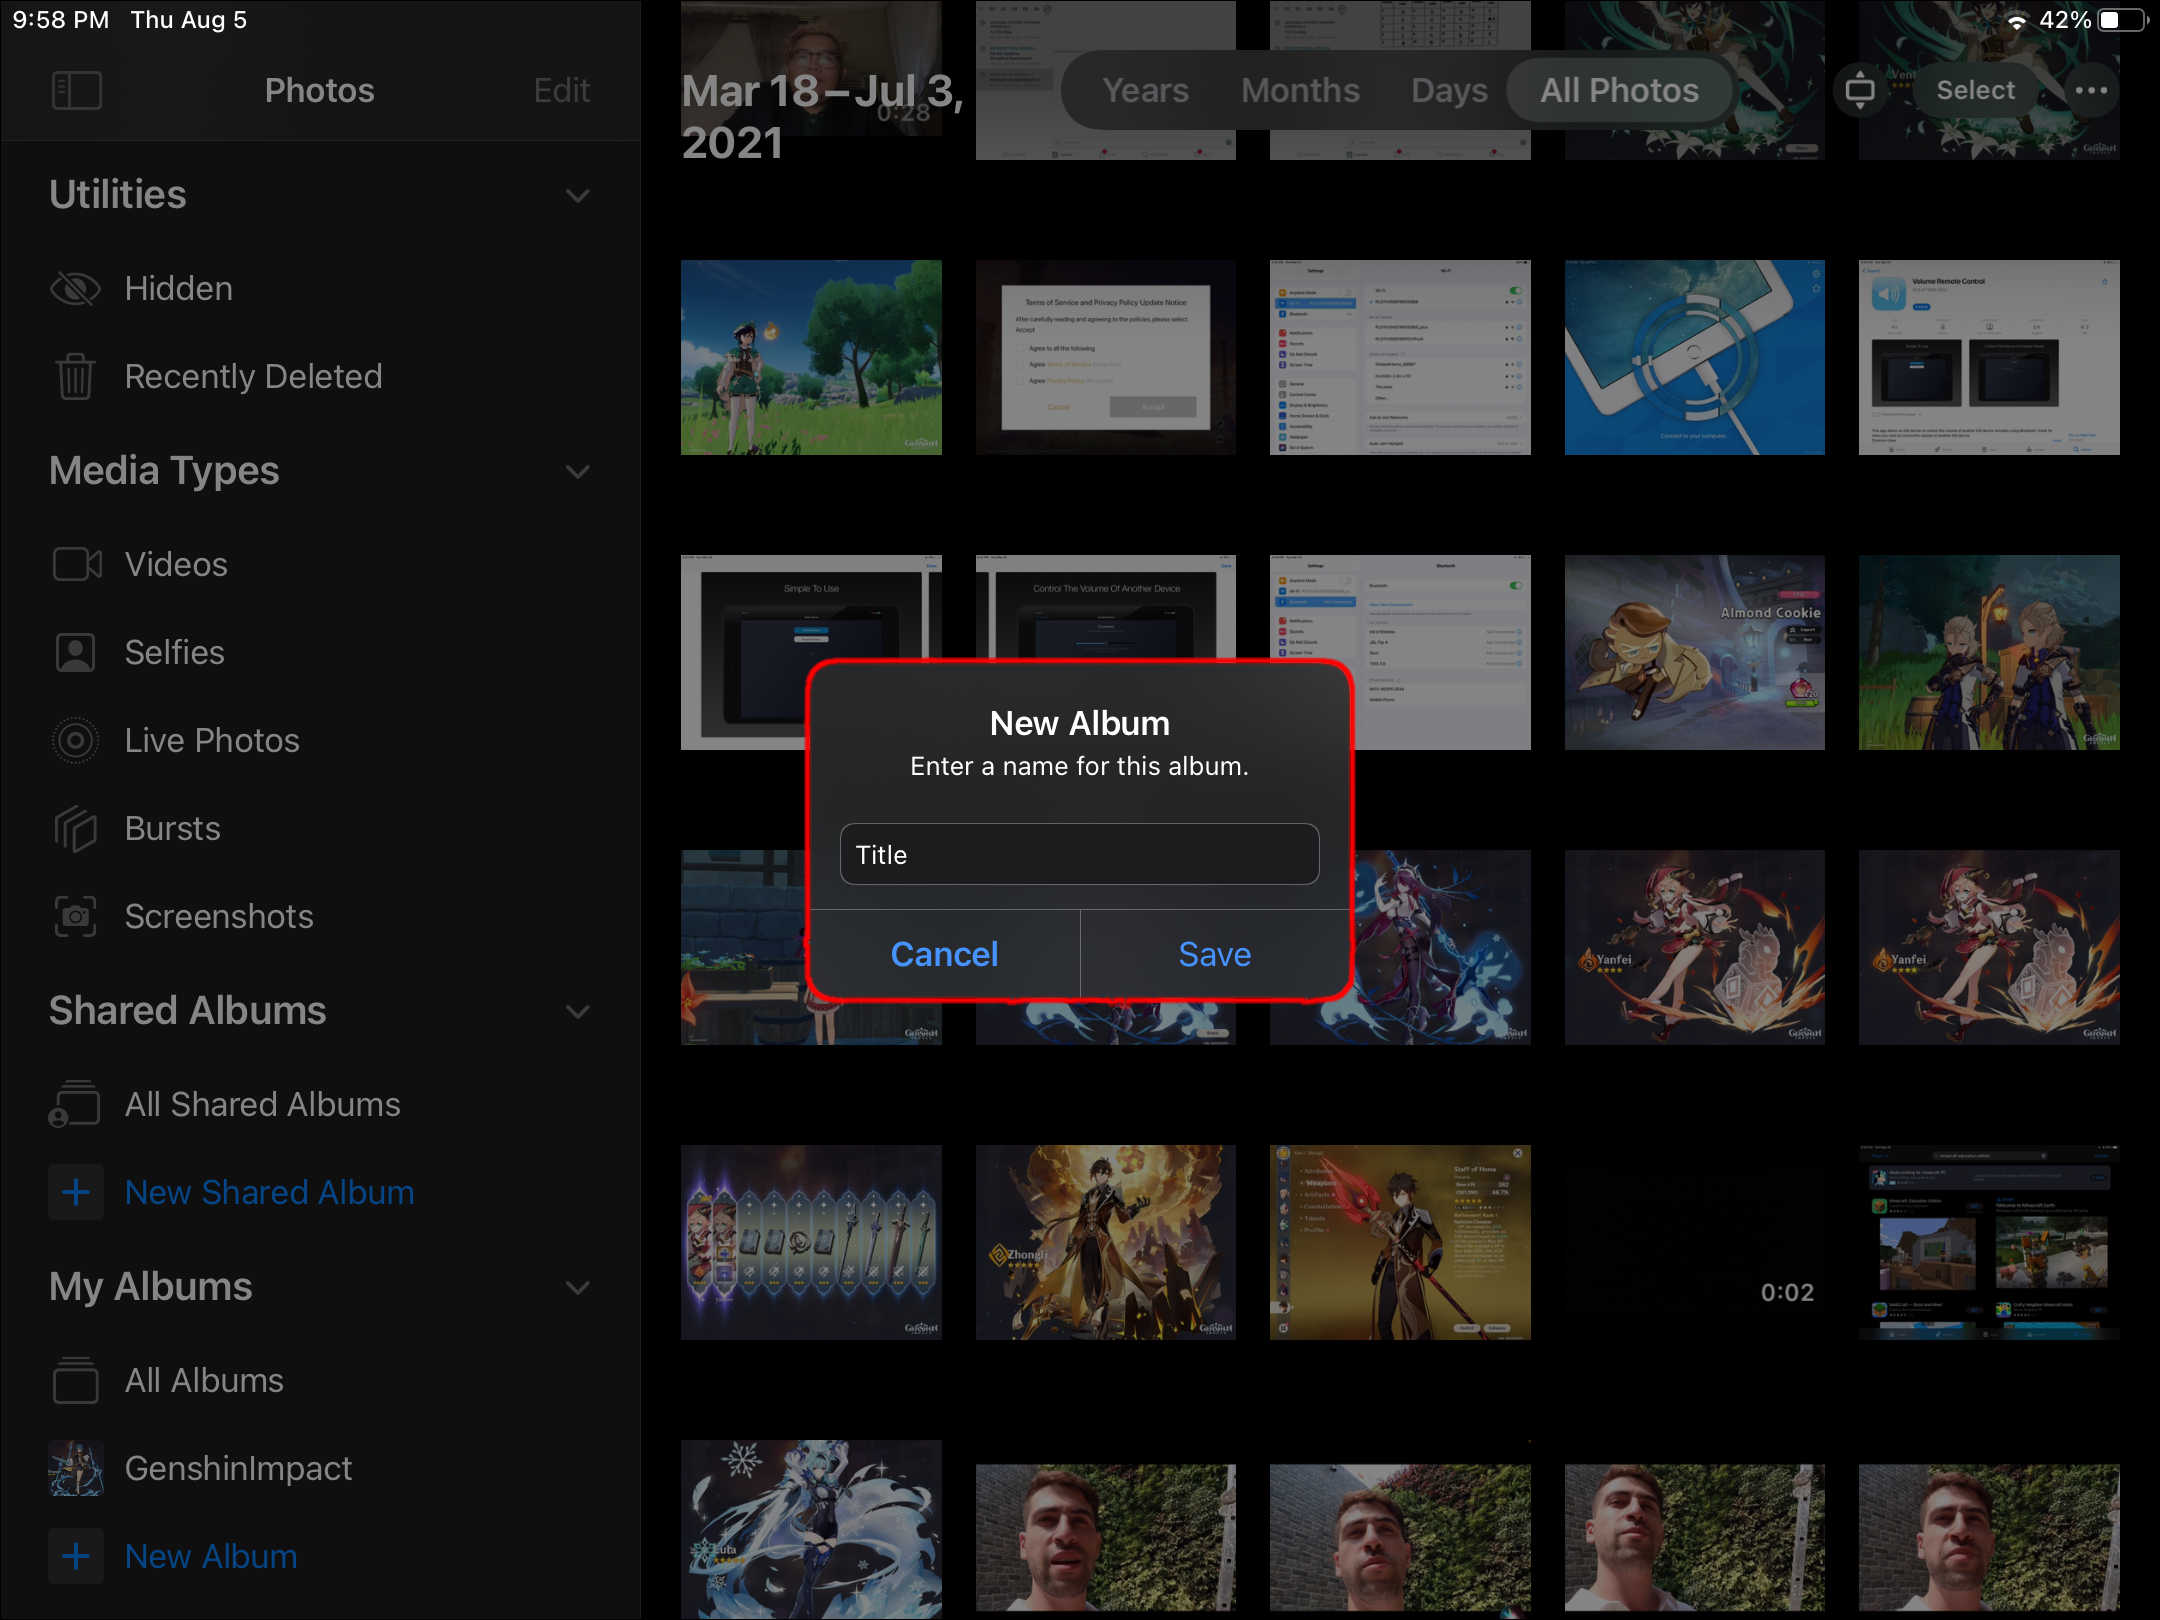Open the three-dots more menu
This screenshot has width=2160, height=1620.
click(x=2091, y=91)
